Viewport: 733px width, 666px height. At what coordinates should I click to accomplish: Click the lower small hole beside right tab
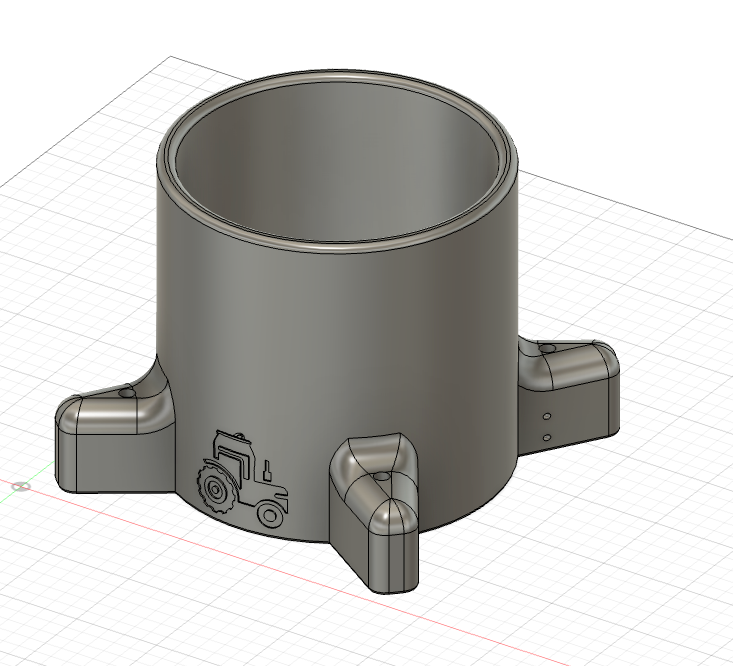(547, 436)
